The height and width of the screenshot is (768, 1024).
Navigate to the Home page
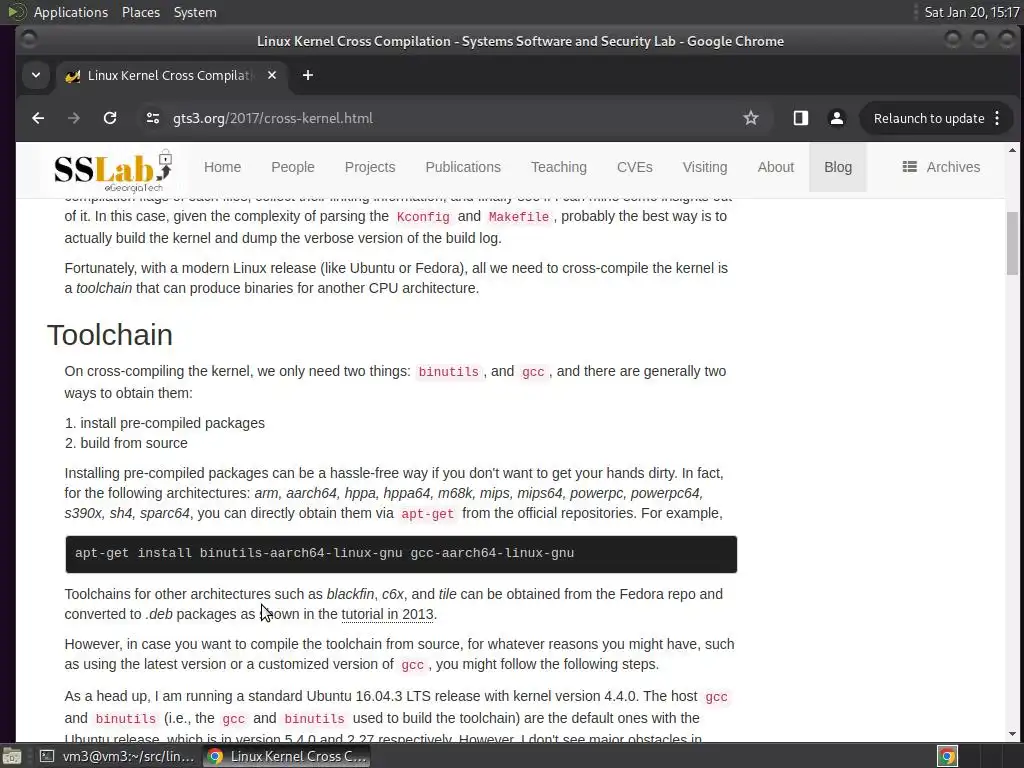(x=222, y=167)
